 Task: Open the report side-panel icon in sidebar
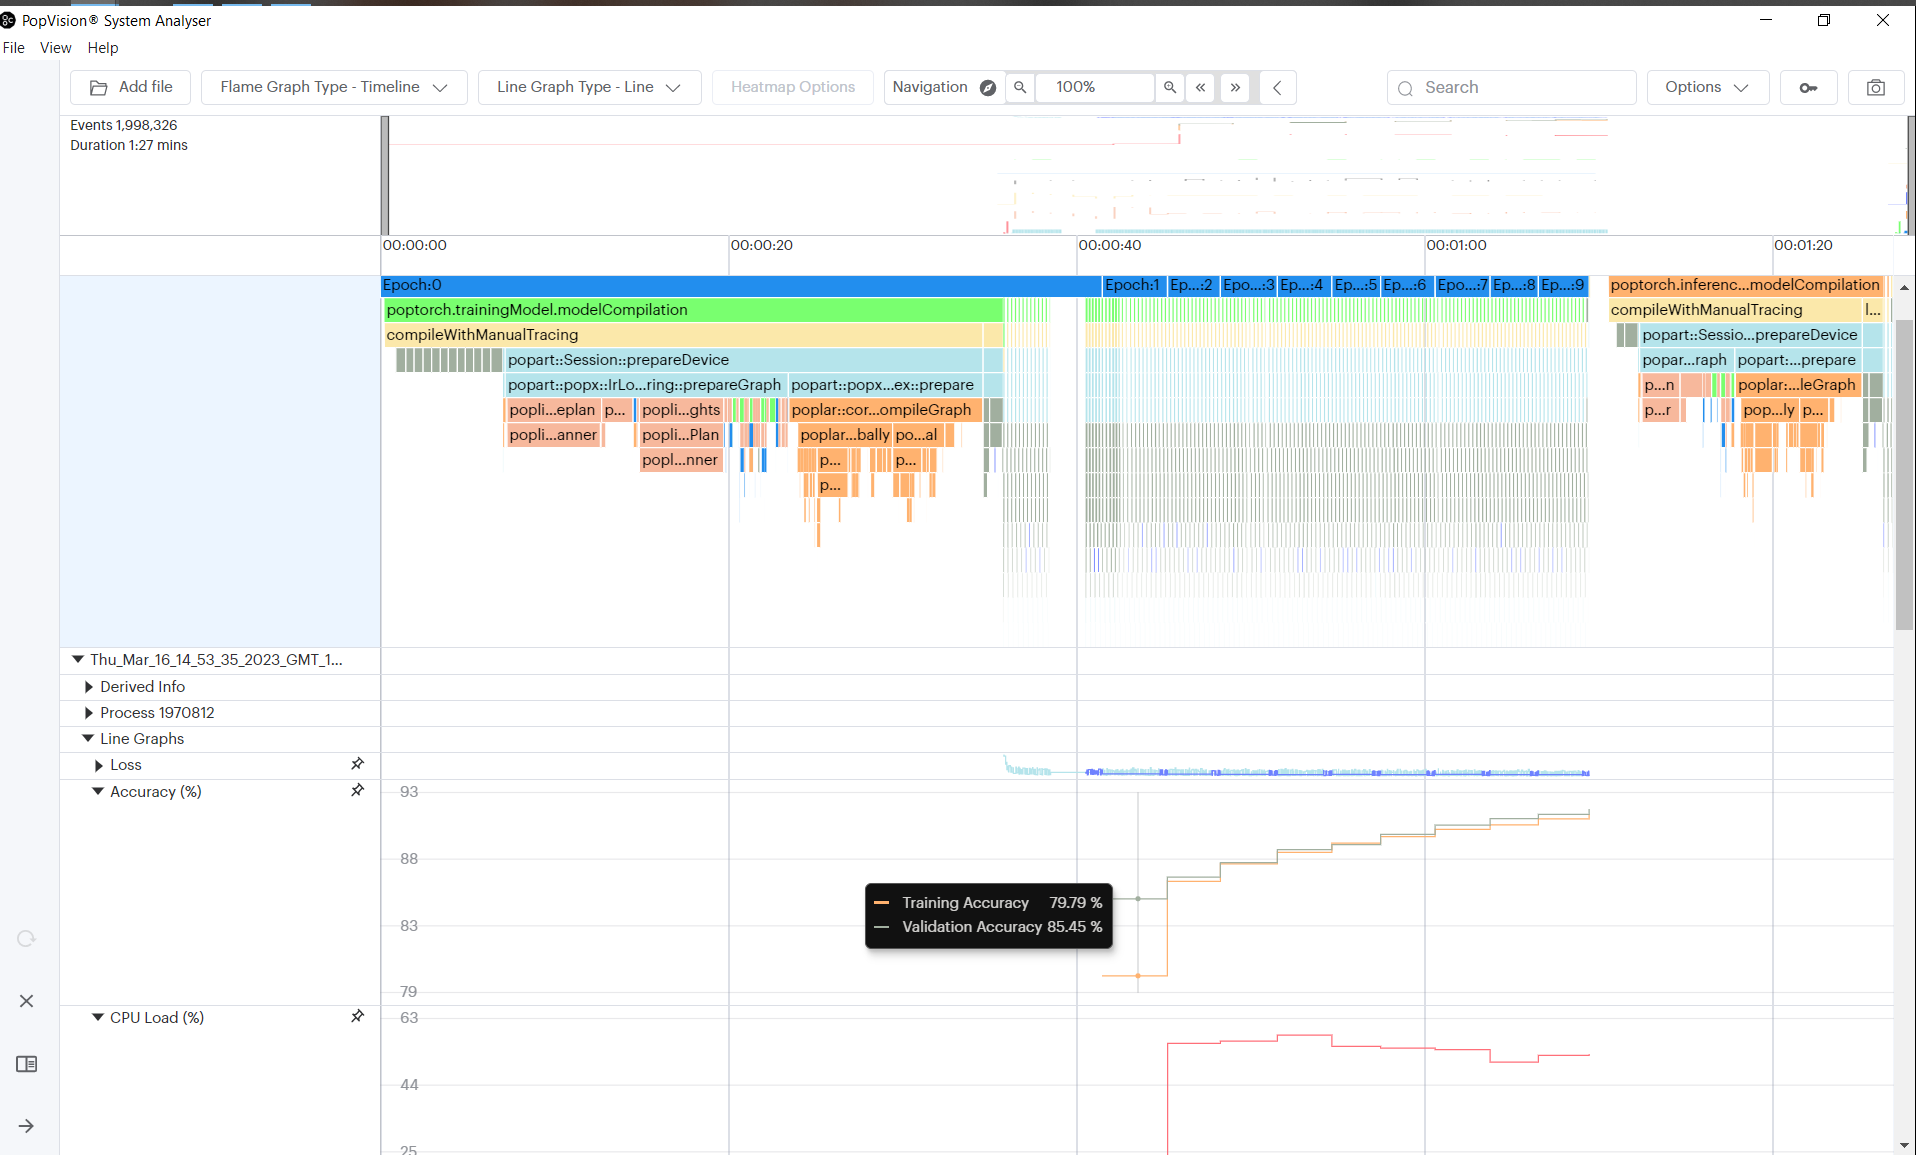click(26, 1064)
